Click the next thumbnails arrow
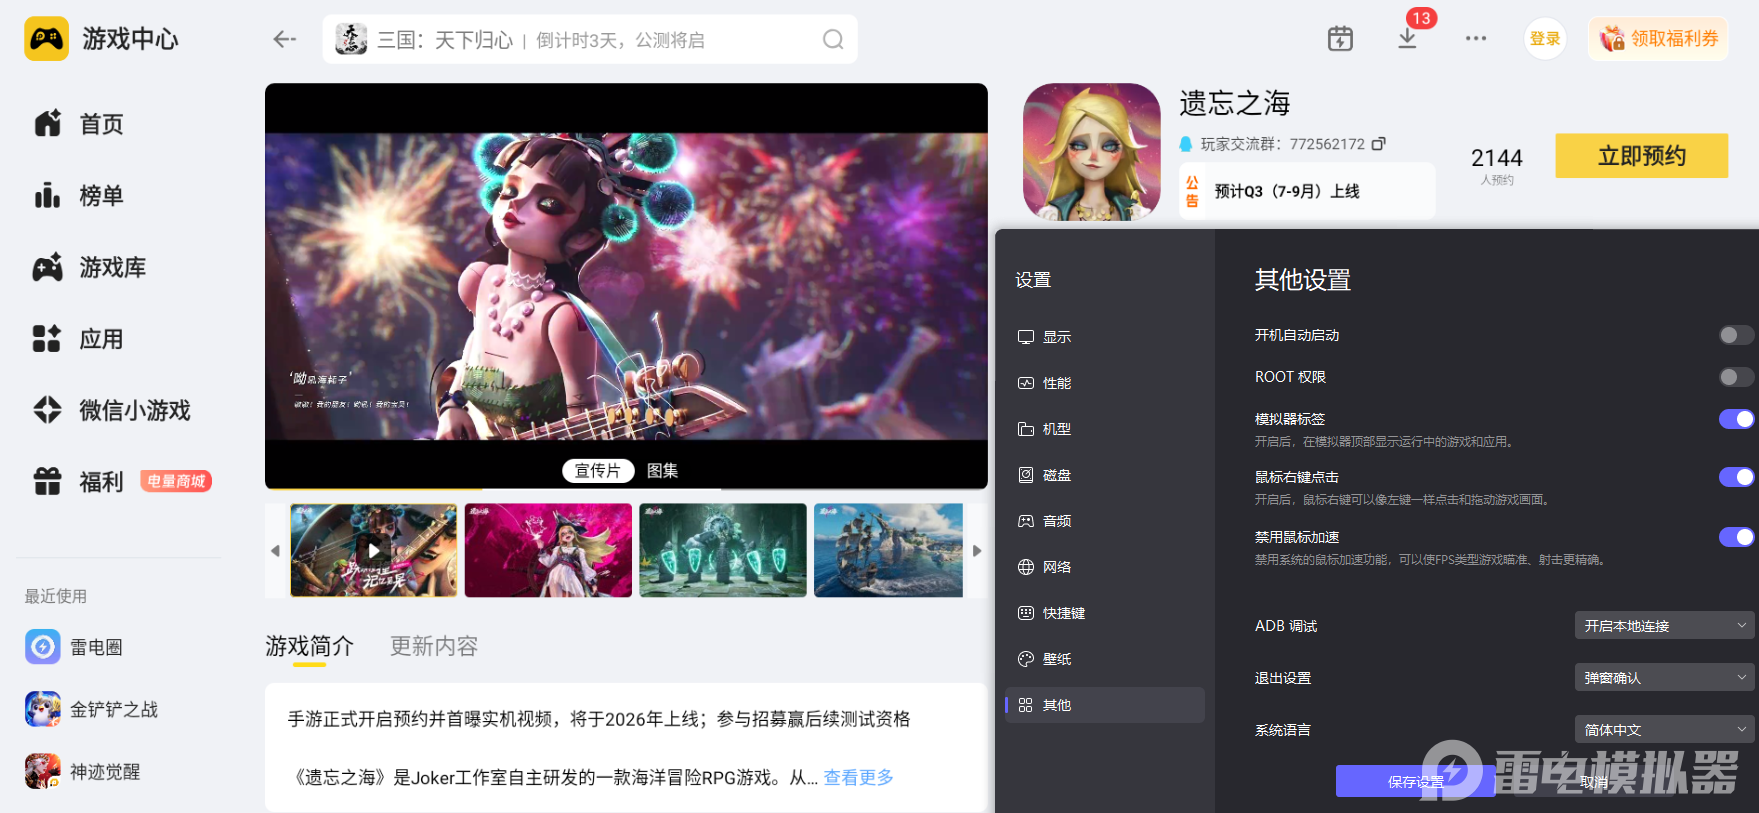 [x=977, y=551]
